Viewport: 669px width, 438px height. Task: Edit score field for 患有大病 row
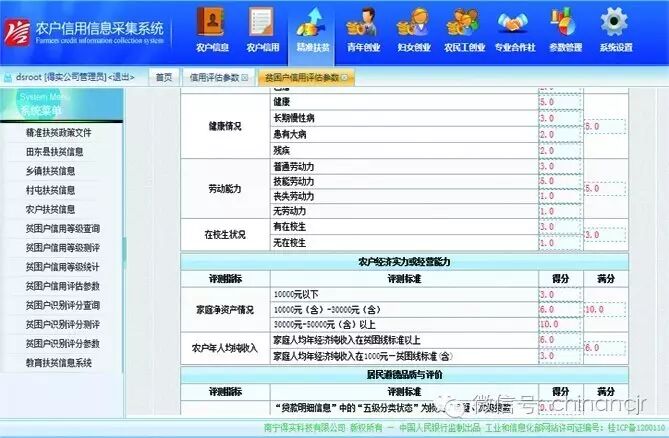coord(560,134)
